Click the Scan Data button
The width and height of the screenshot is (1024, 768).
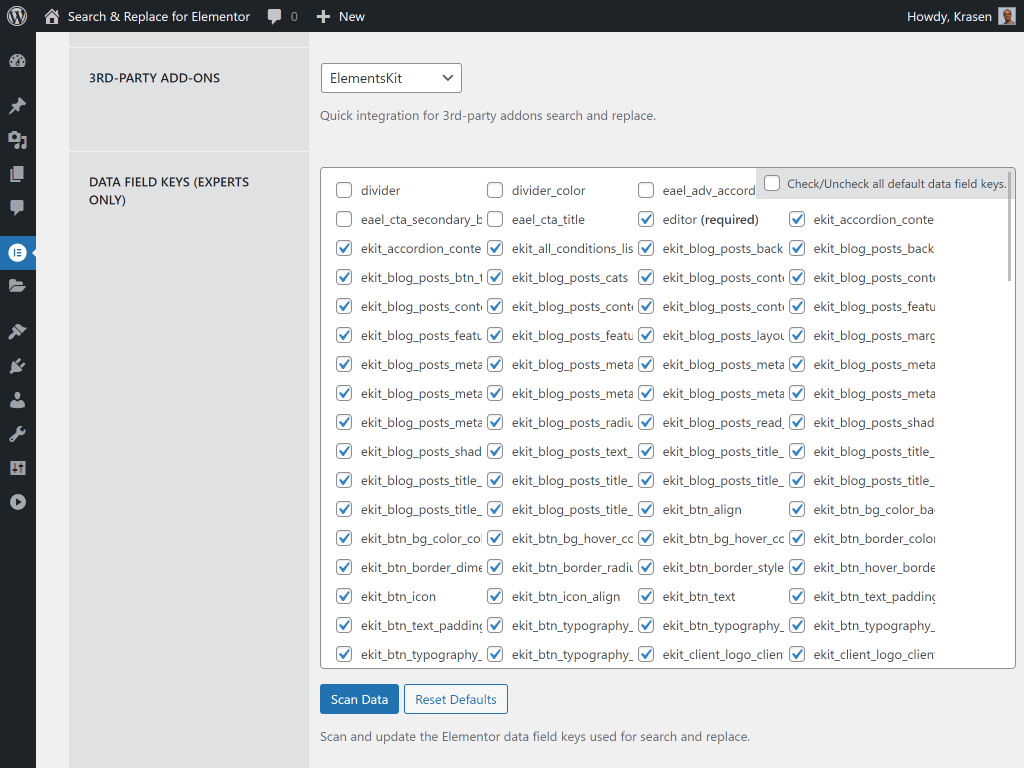[359, 699]
